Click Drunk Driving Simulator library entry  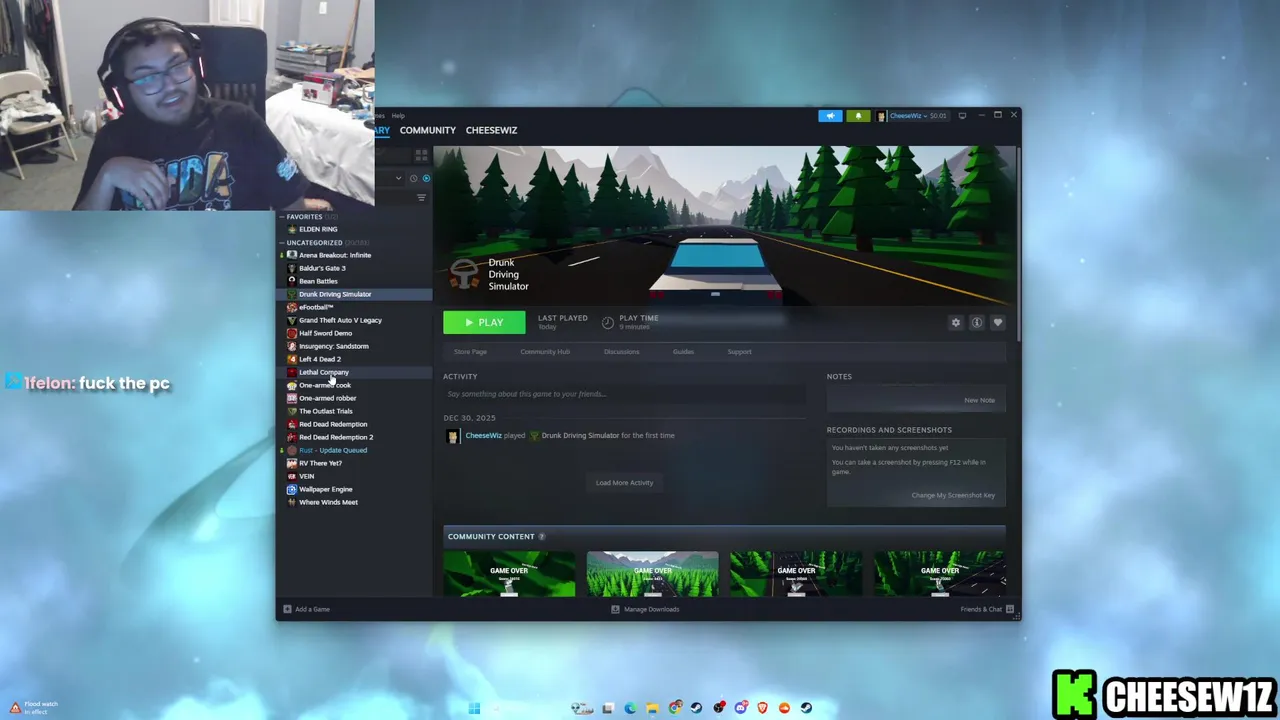pos(354,294)
